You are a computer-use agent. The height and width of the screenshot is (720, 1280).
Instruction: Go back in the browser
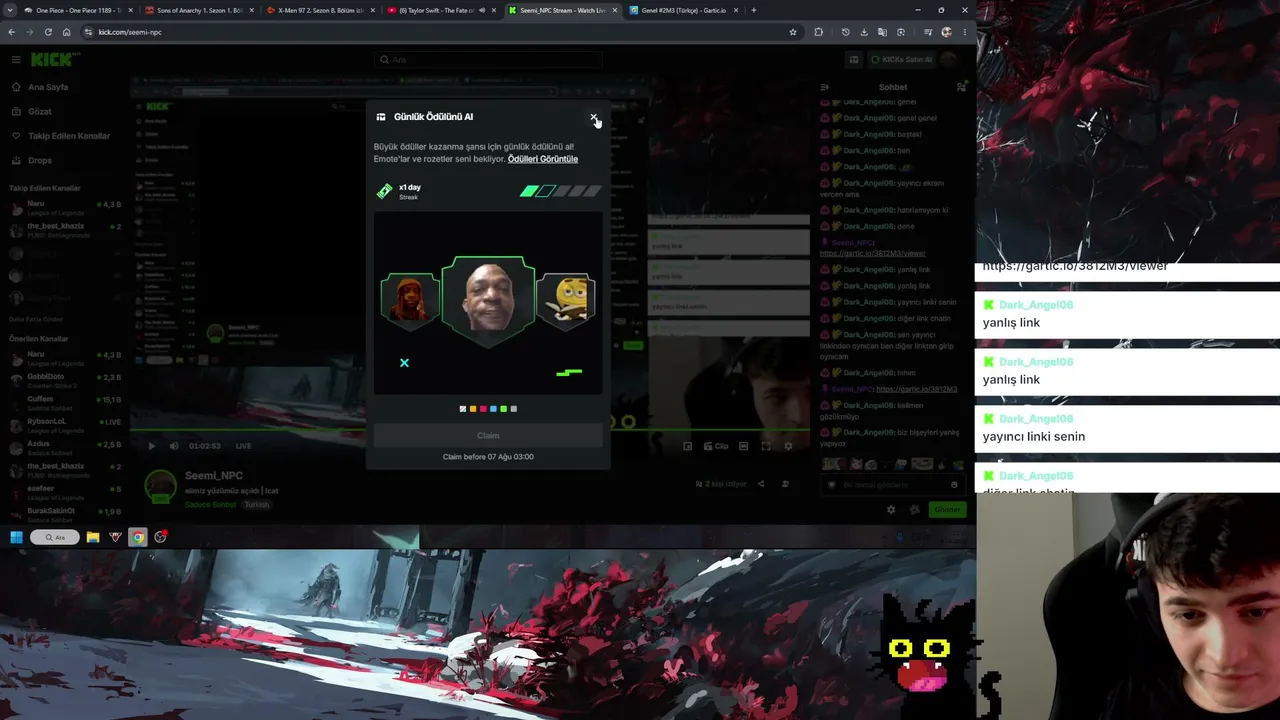click(x=11, y=32)
